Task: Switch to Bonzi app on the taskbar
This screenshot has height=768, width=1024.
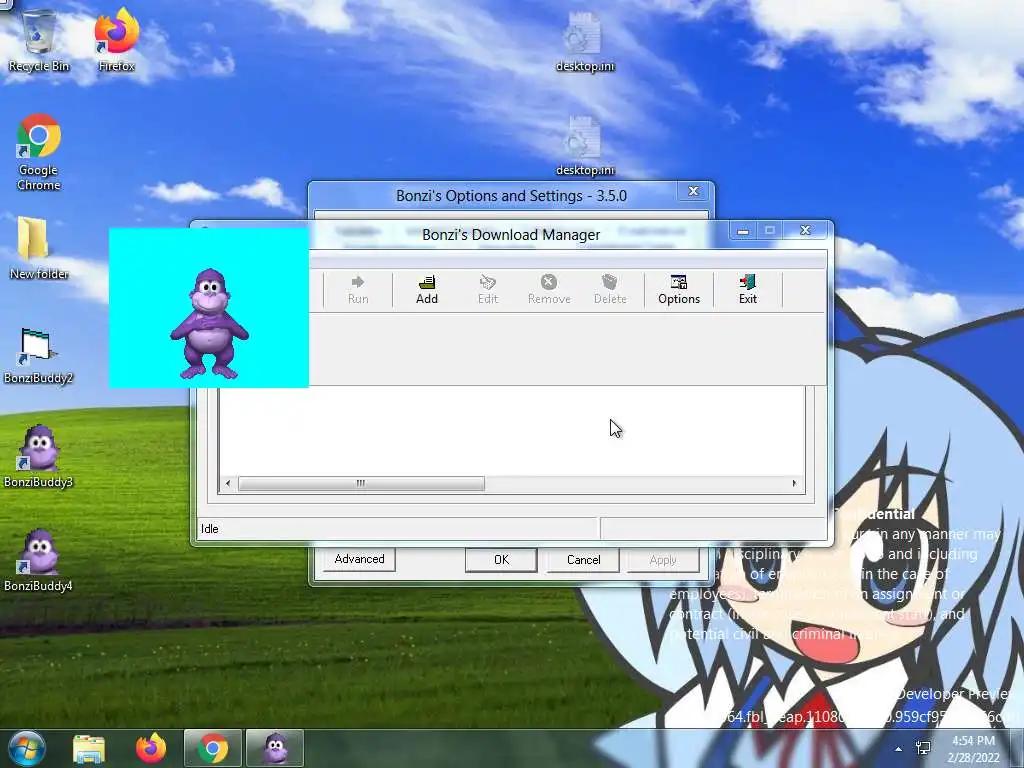Action: [x=275, y=748]
